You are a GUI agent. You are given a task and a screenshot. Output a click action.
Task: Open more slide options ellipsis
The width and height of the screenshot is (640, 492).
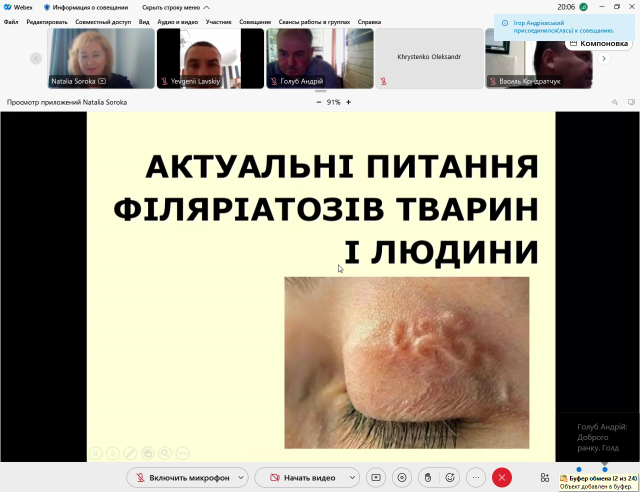pos(182,453)
